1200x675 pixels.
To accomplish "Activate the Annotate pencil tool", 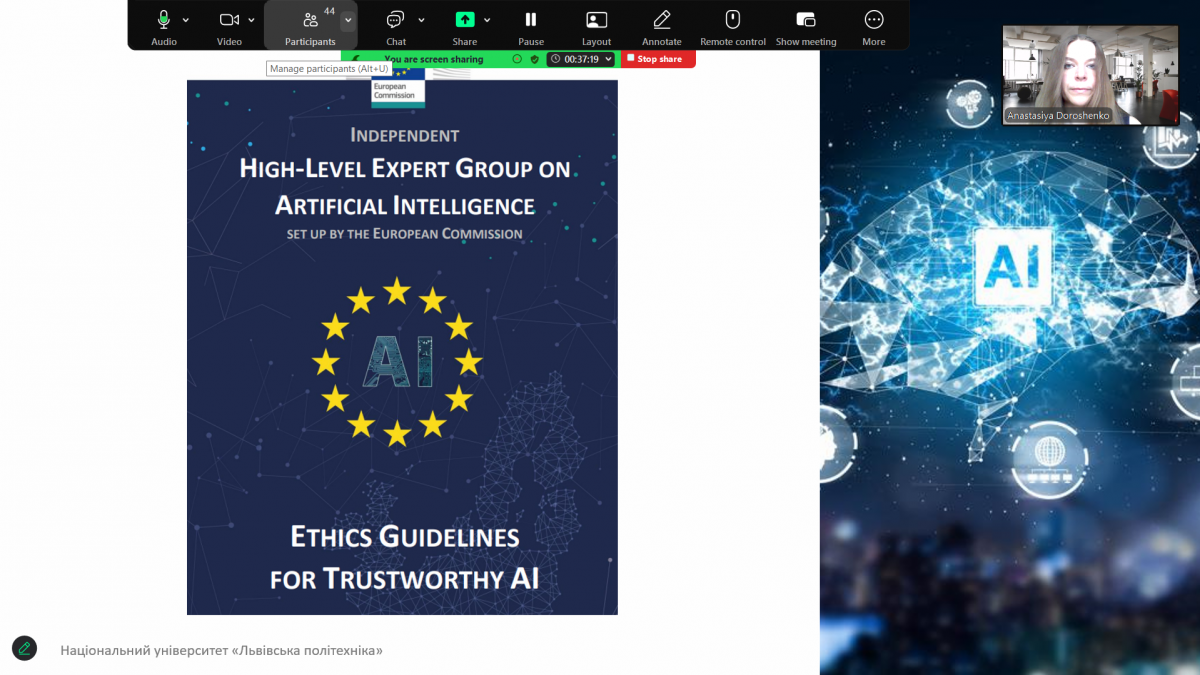I will click(661, 20).
